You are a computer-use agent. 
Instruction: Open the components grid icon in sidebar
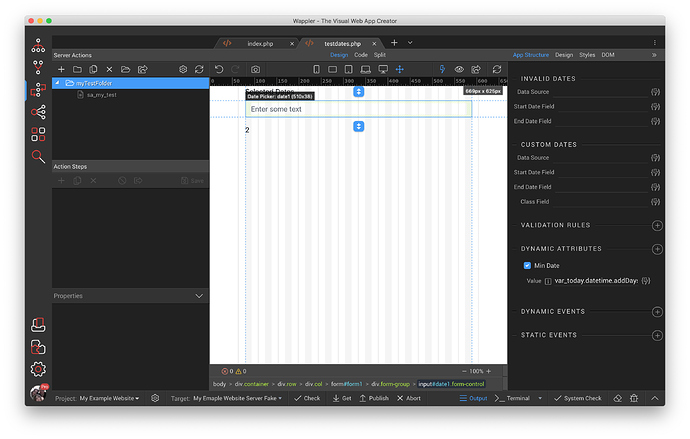point(38,134)
